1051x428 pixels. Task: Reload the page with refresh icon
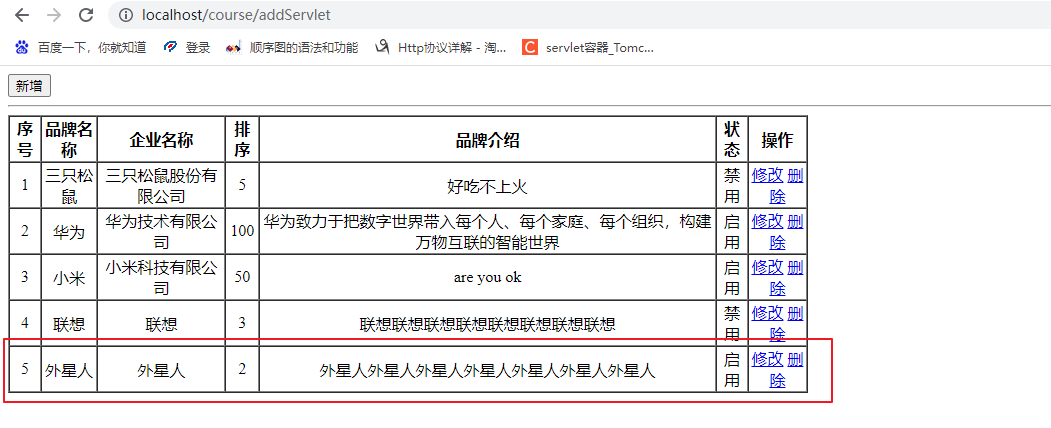click(x=86, y=15)
